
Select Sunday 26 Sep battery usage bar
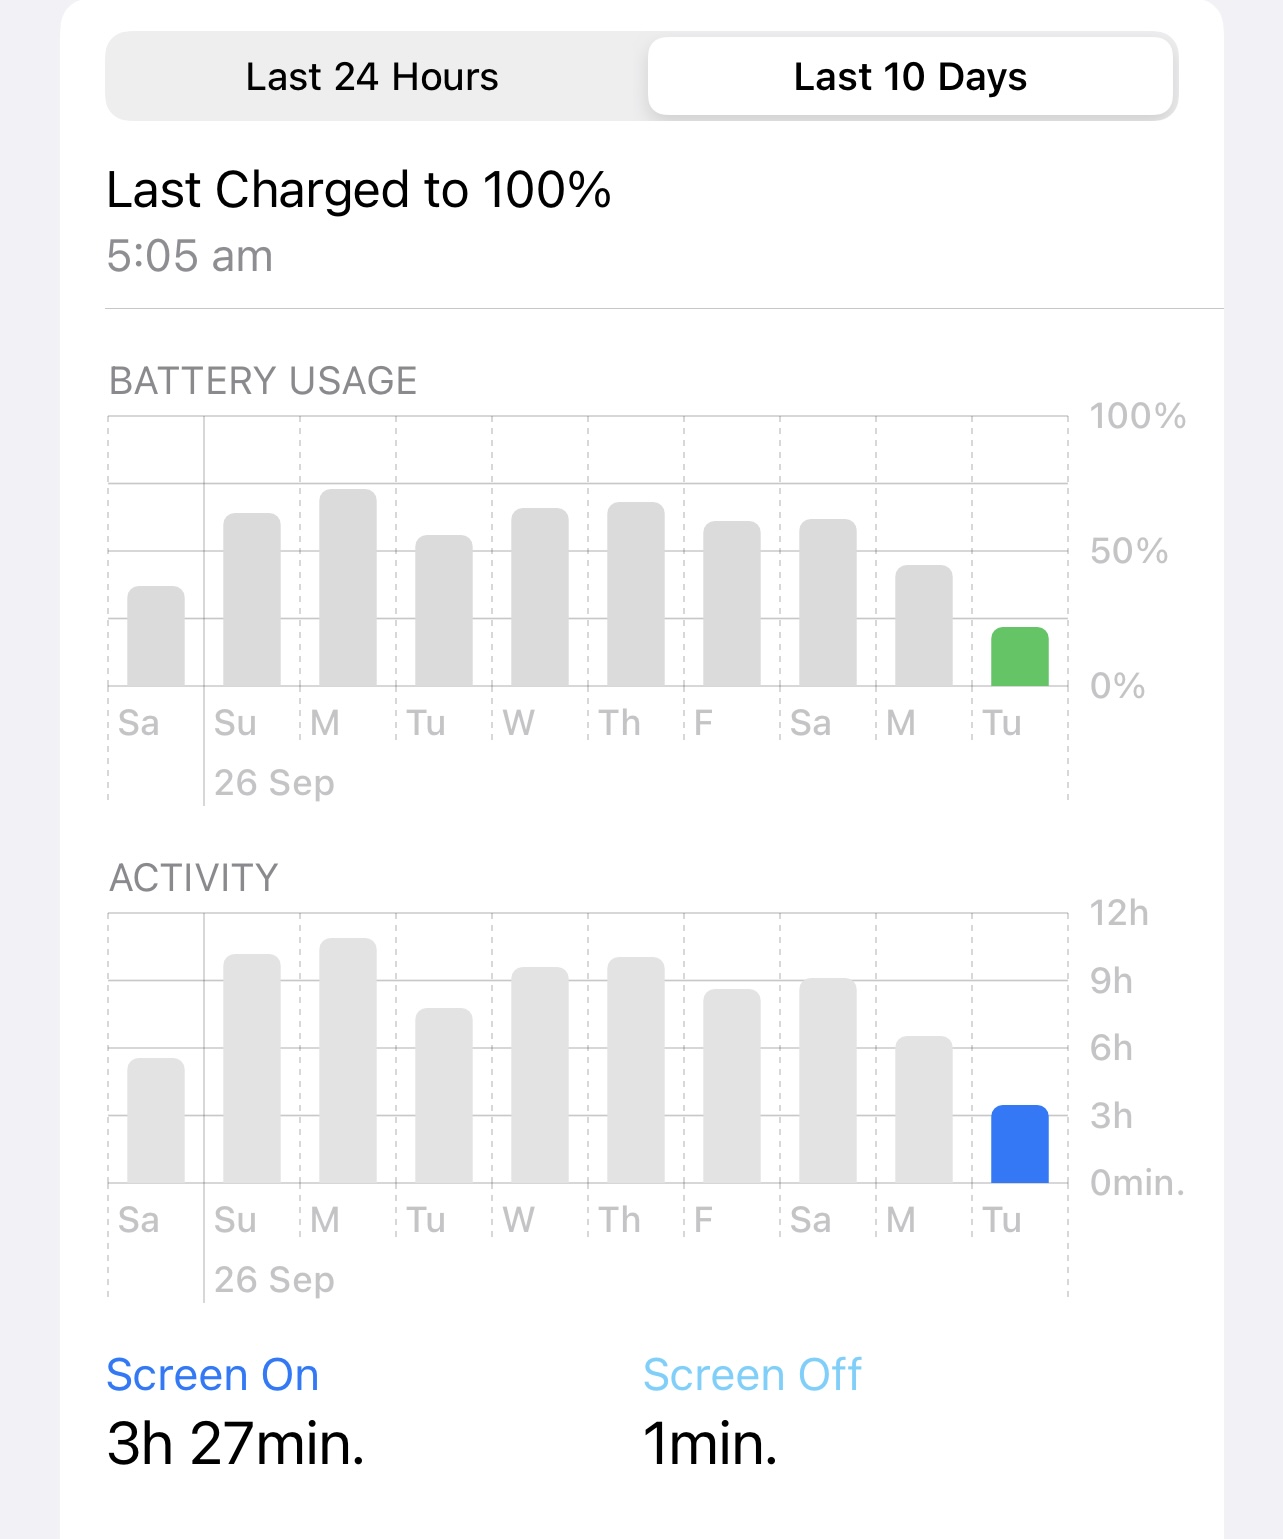252,599
